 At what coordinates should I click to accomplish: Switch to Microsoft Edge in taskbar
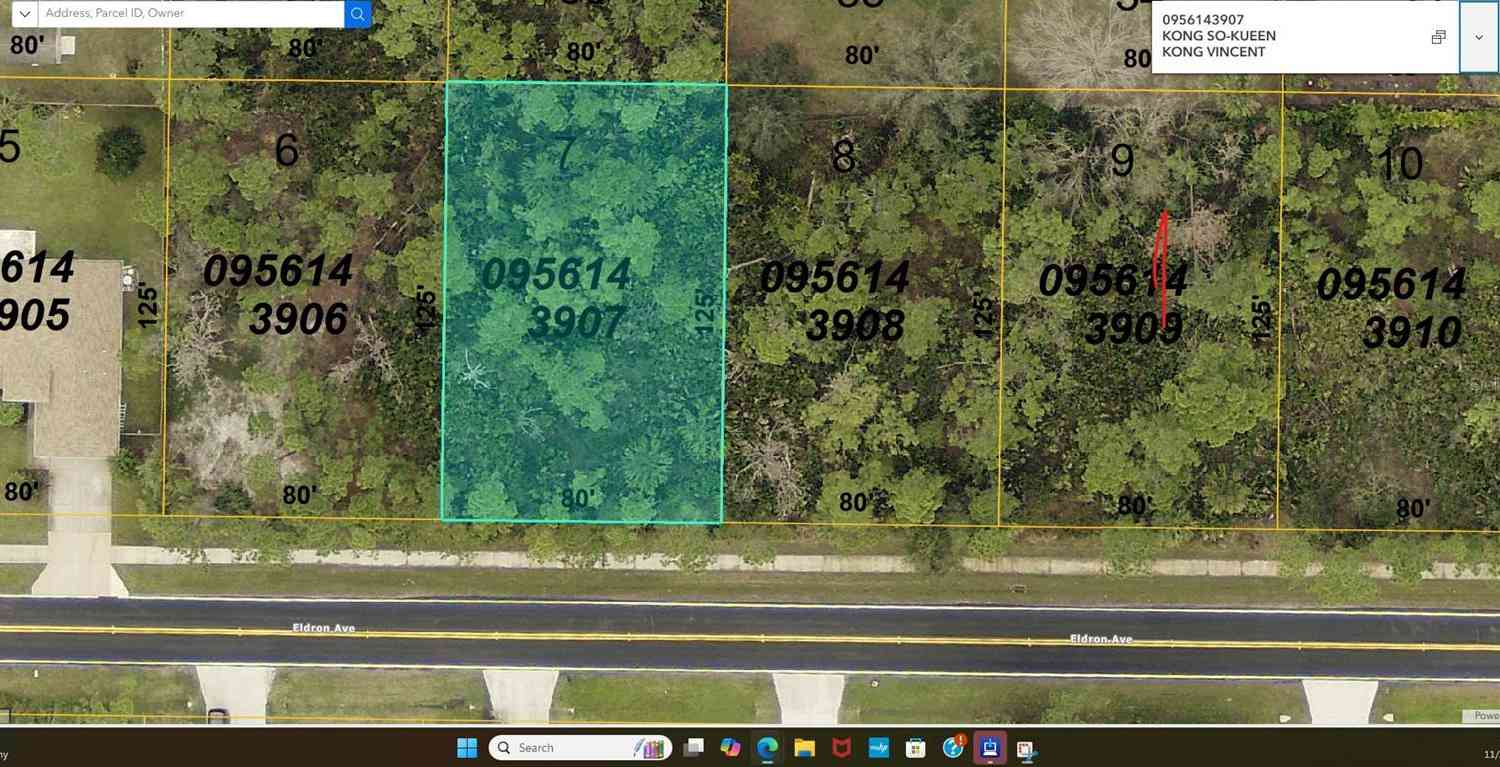[x=767, y=748]
